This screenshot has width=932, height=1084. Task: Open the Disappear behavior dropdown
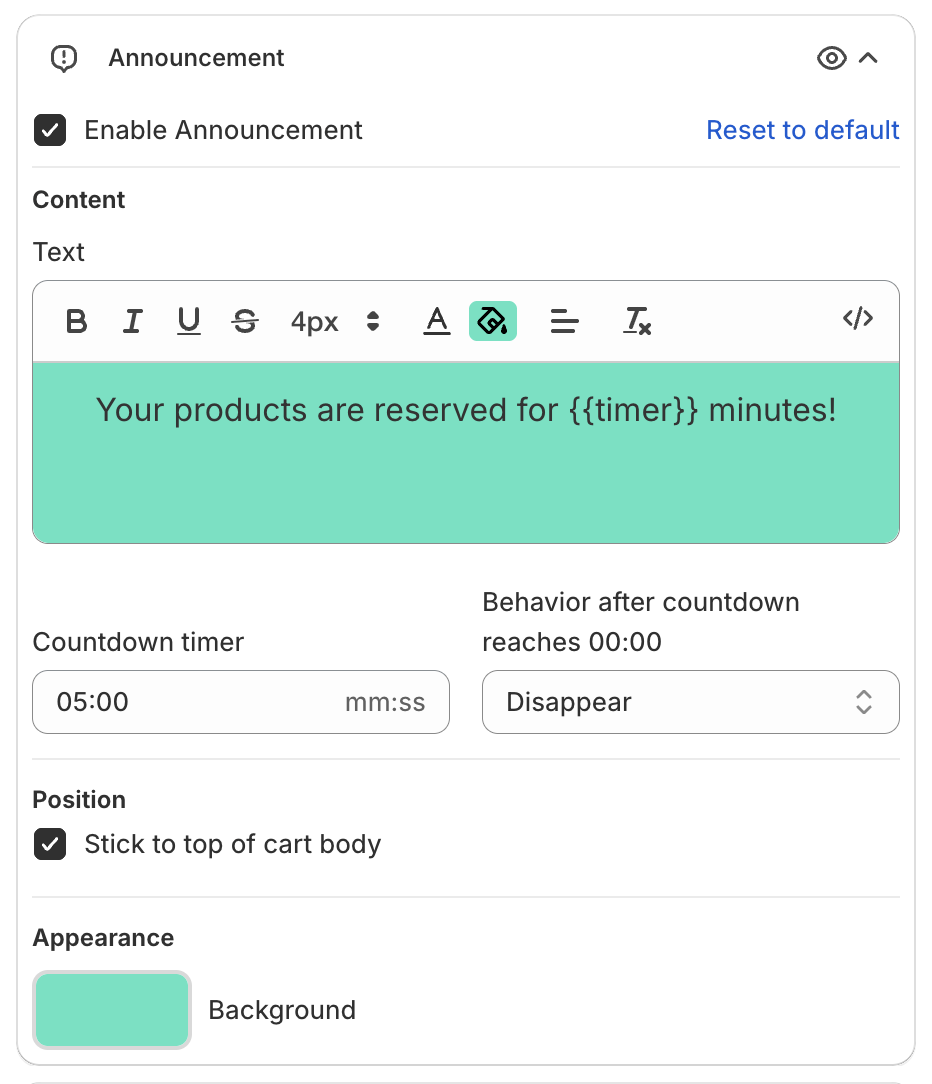(691, 702)
